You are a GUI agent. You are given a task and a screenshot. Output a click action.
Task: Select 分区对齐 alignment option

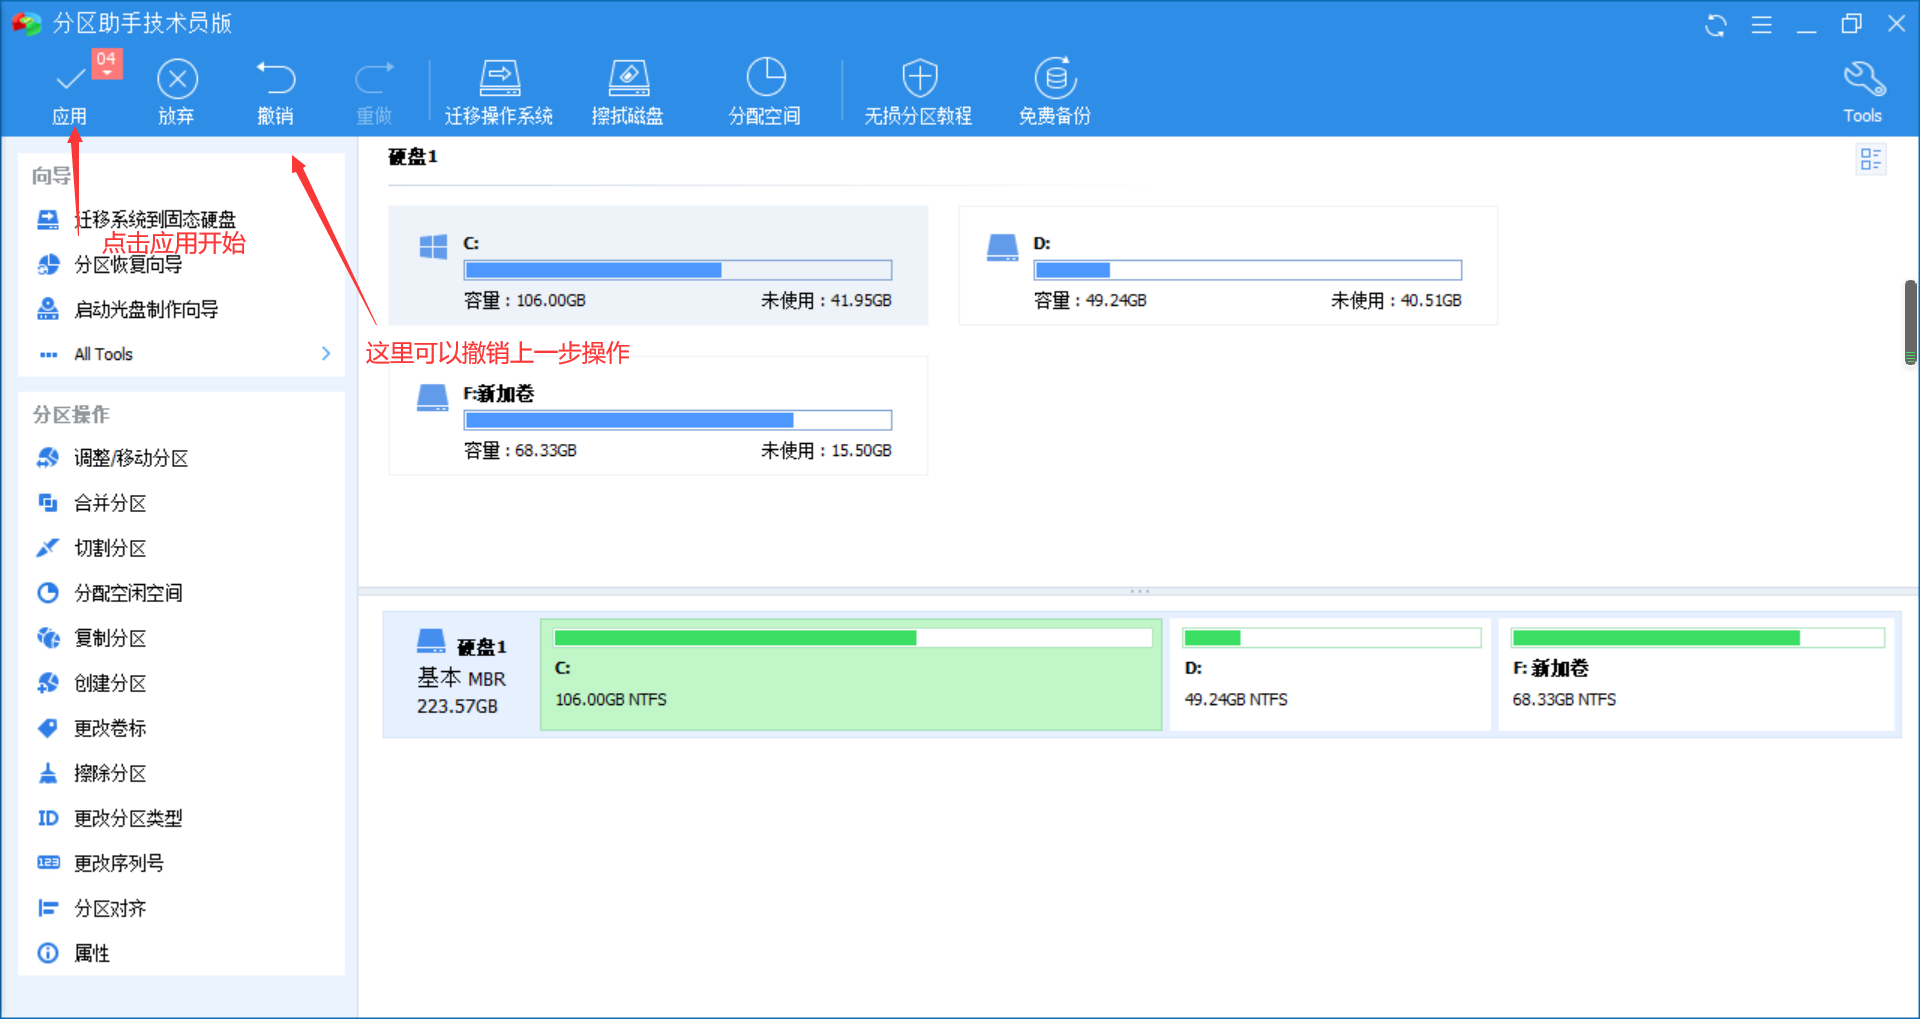pos(110,908)
